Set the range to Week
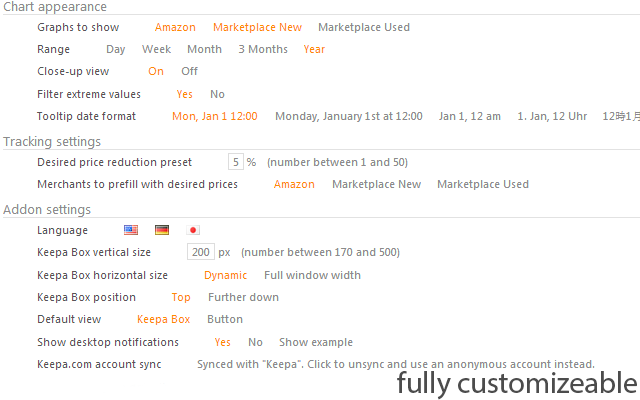Image resolution: width=640 pixels, height=400 pixels. [156, 49]
